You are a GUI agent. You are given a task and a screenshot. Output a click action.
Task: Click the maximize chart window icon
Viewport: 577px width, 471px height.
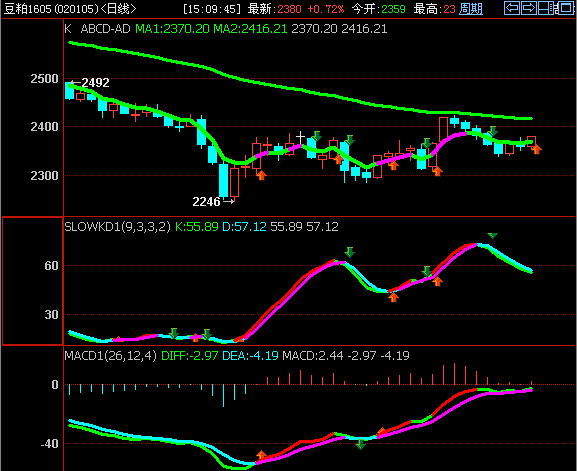[565, 8]
